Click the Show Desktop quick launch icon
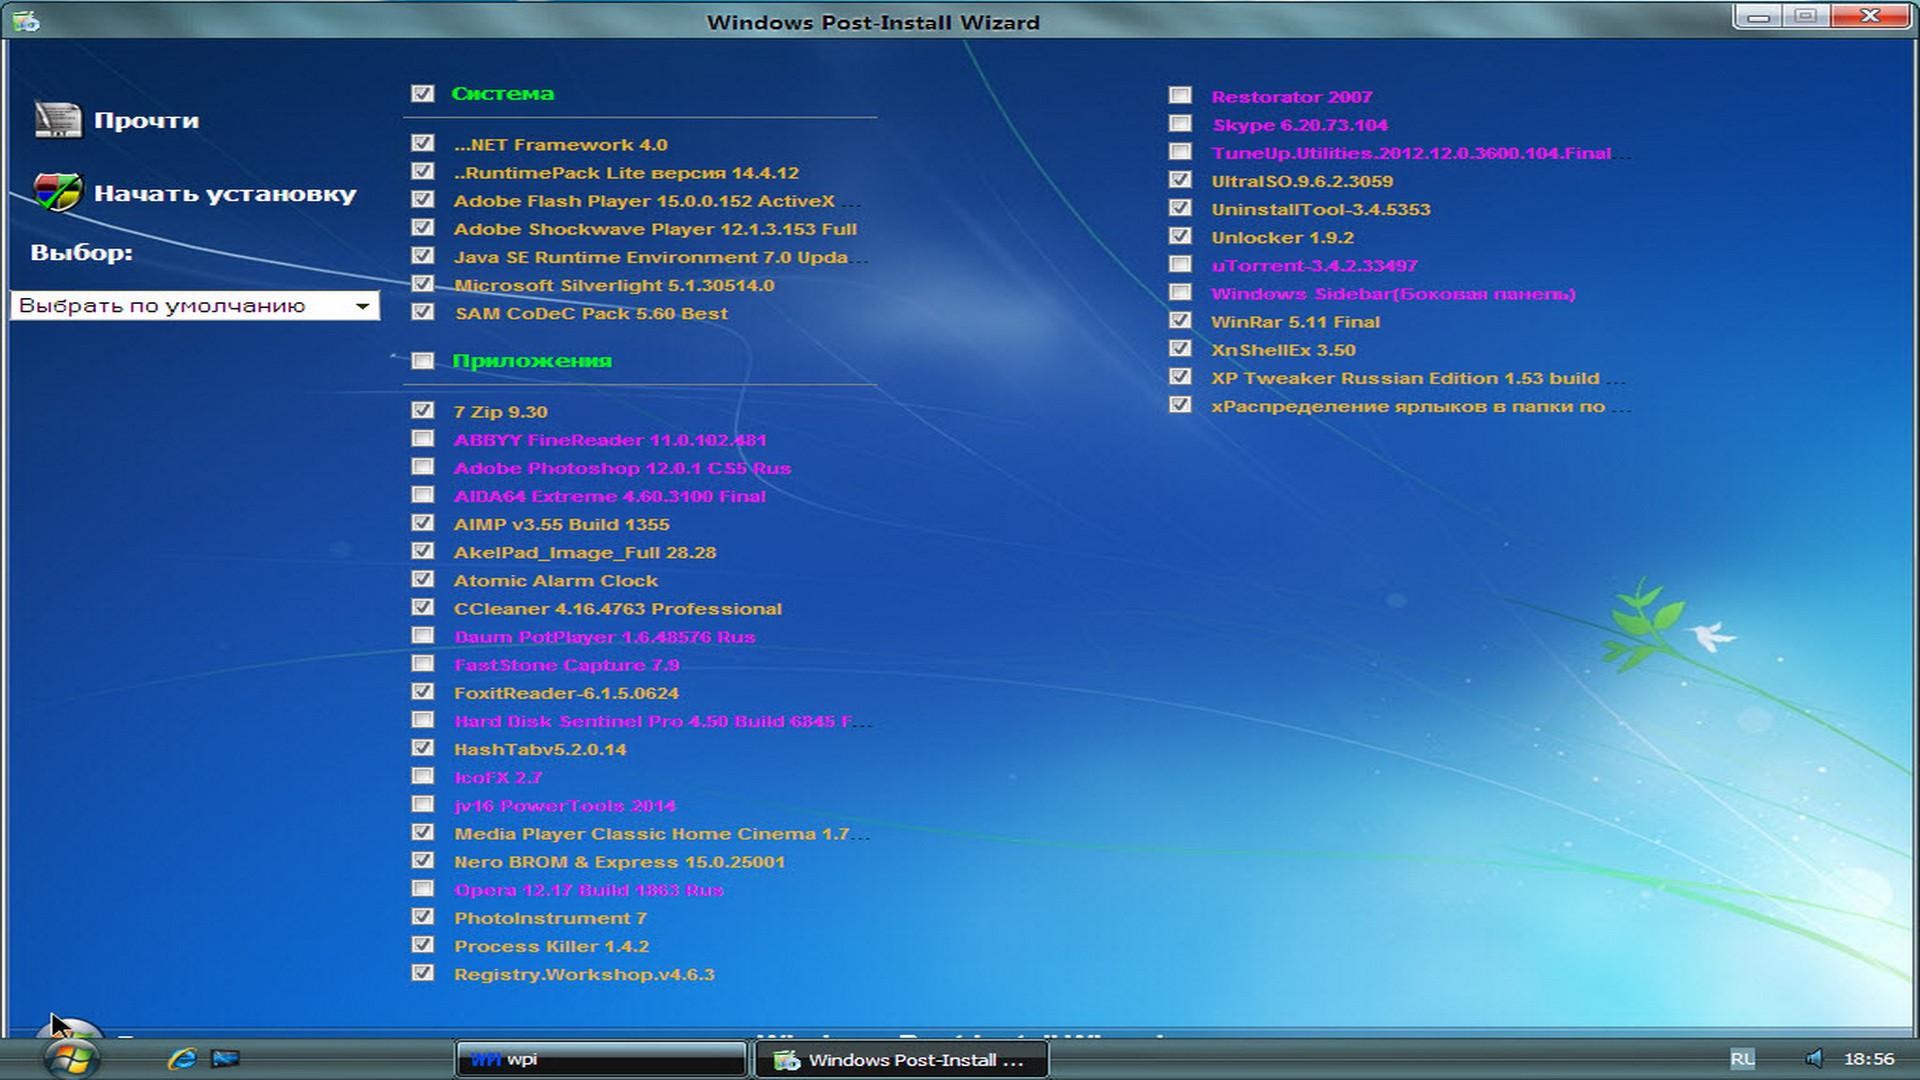The image size is (1920, 1080). point(226,1058)
